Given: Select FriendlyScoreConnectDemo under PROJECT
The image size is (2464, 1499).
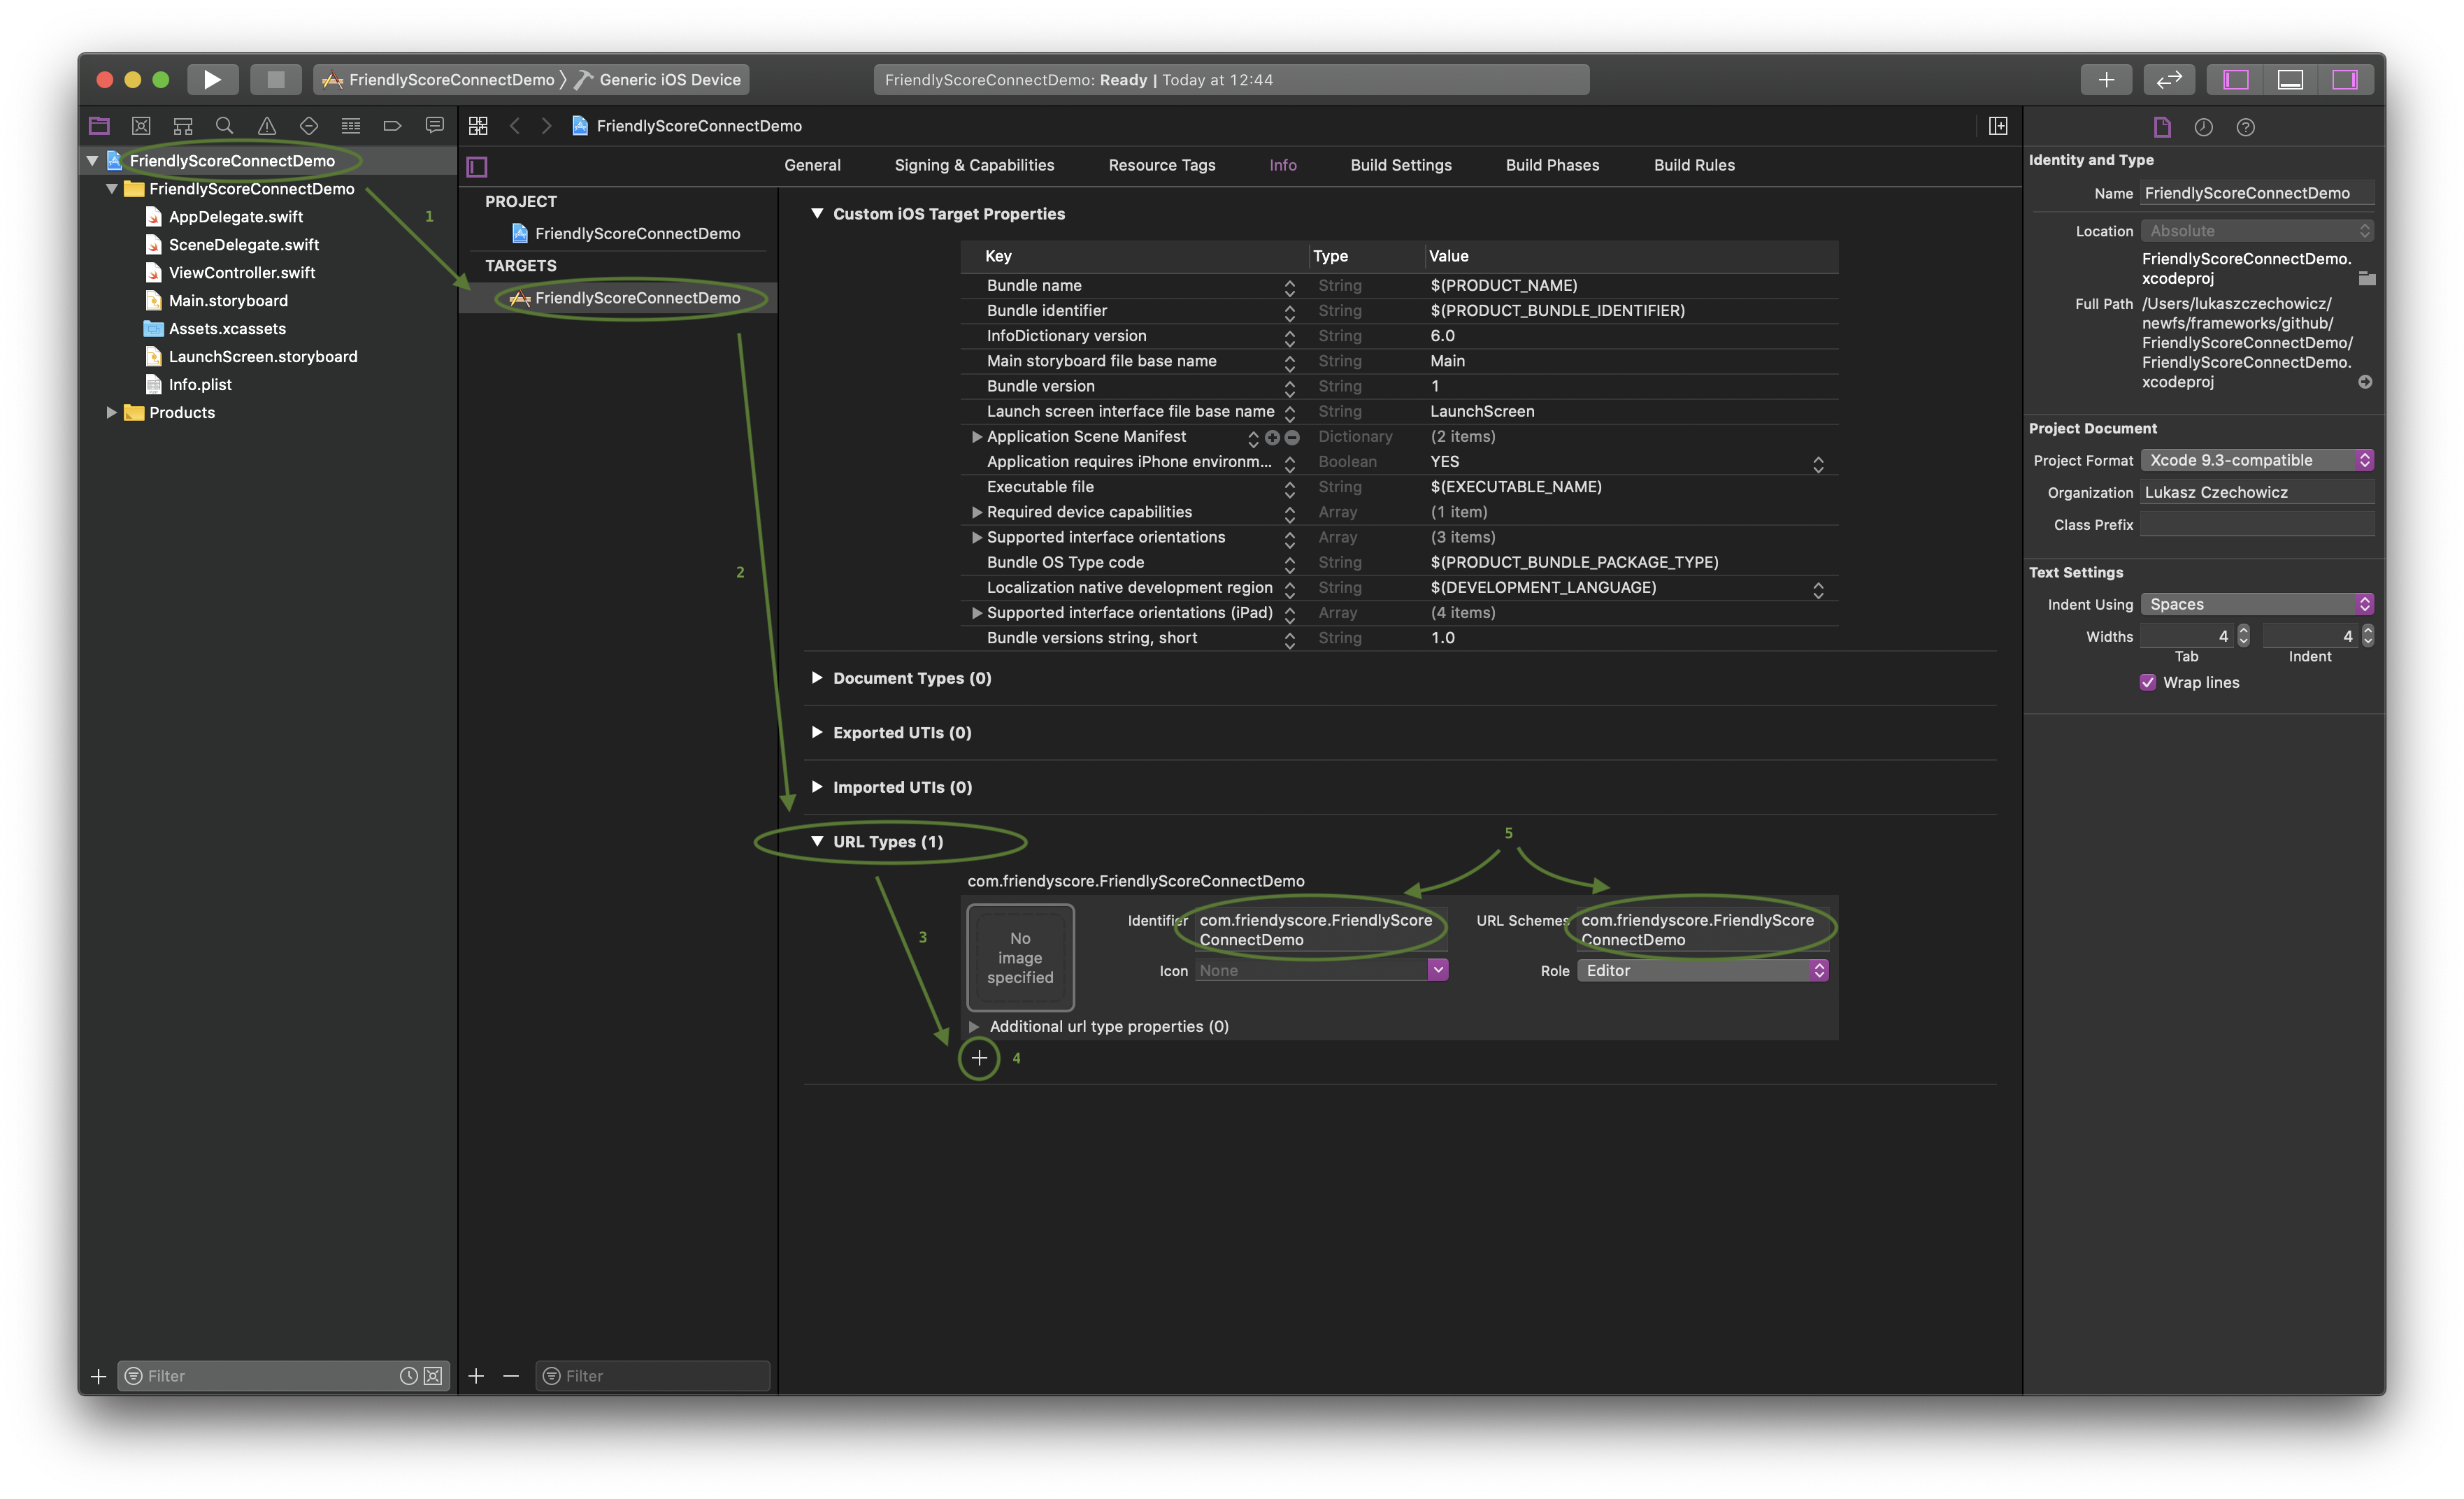Looking at the screenshot, I should pyautogui.click(x=626, y=233).
